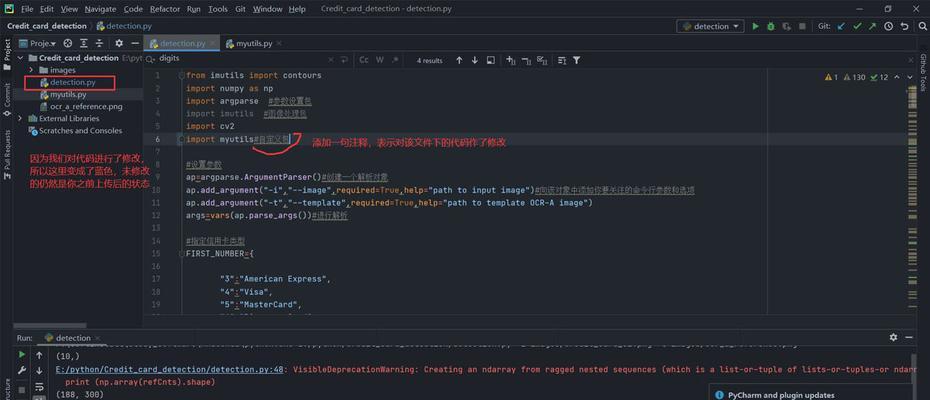The width and height of the screenshot is (930, 400).
Task: Start debugging with the bug icon
Action: click(x=771, y=26)
